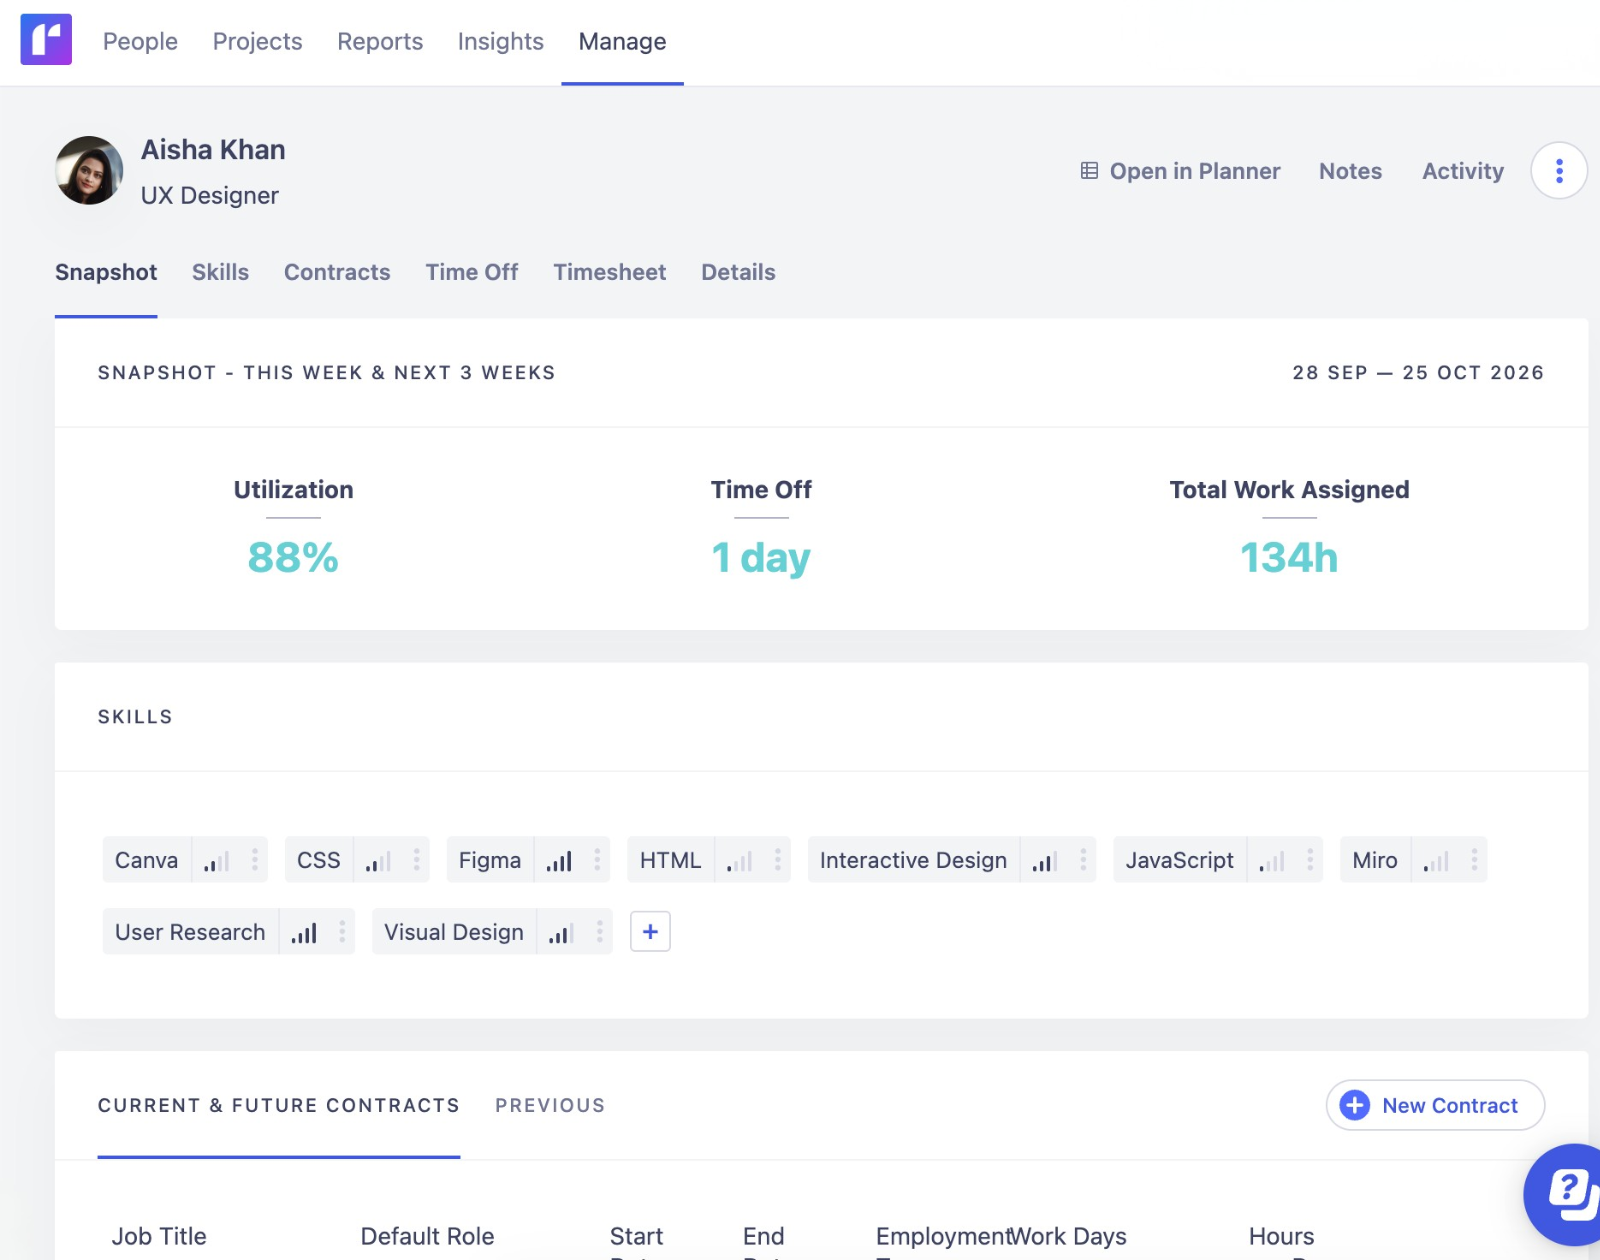This screenshot has width=1600, height=1260.
Task: Click User Research skill level bars
Action: coord(304,932)
